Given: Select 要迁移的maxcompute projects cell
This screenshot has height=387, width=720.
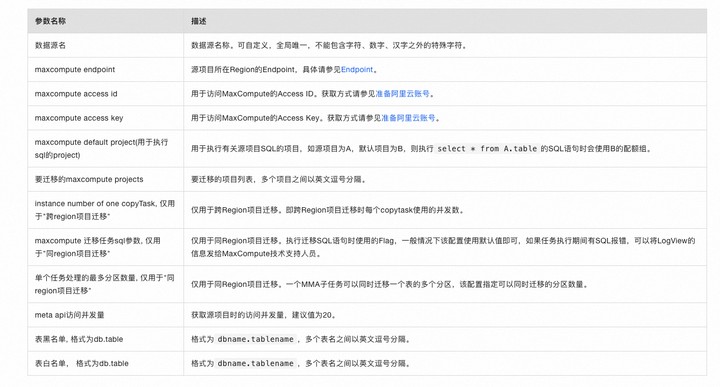Looking at the screenshot, I should point(106,179).
